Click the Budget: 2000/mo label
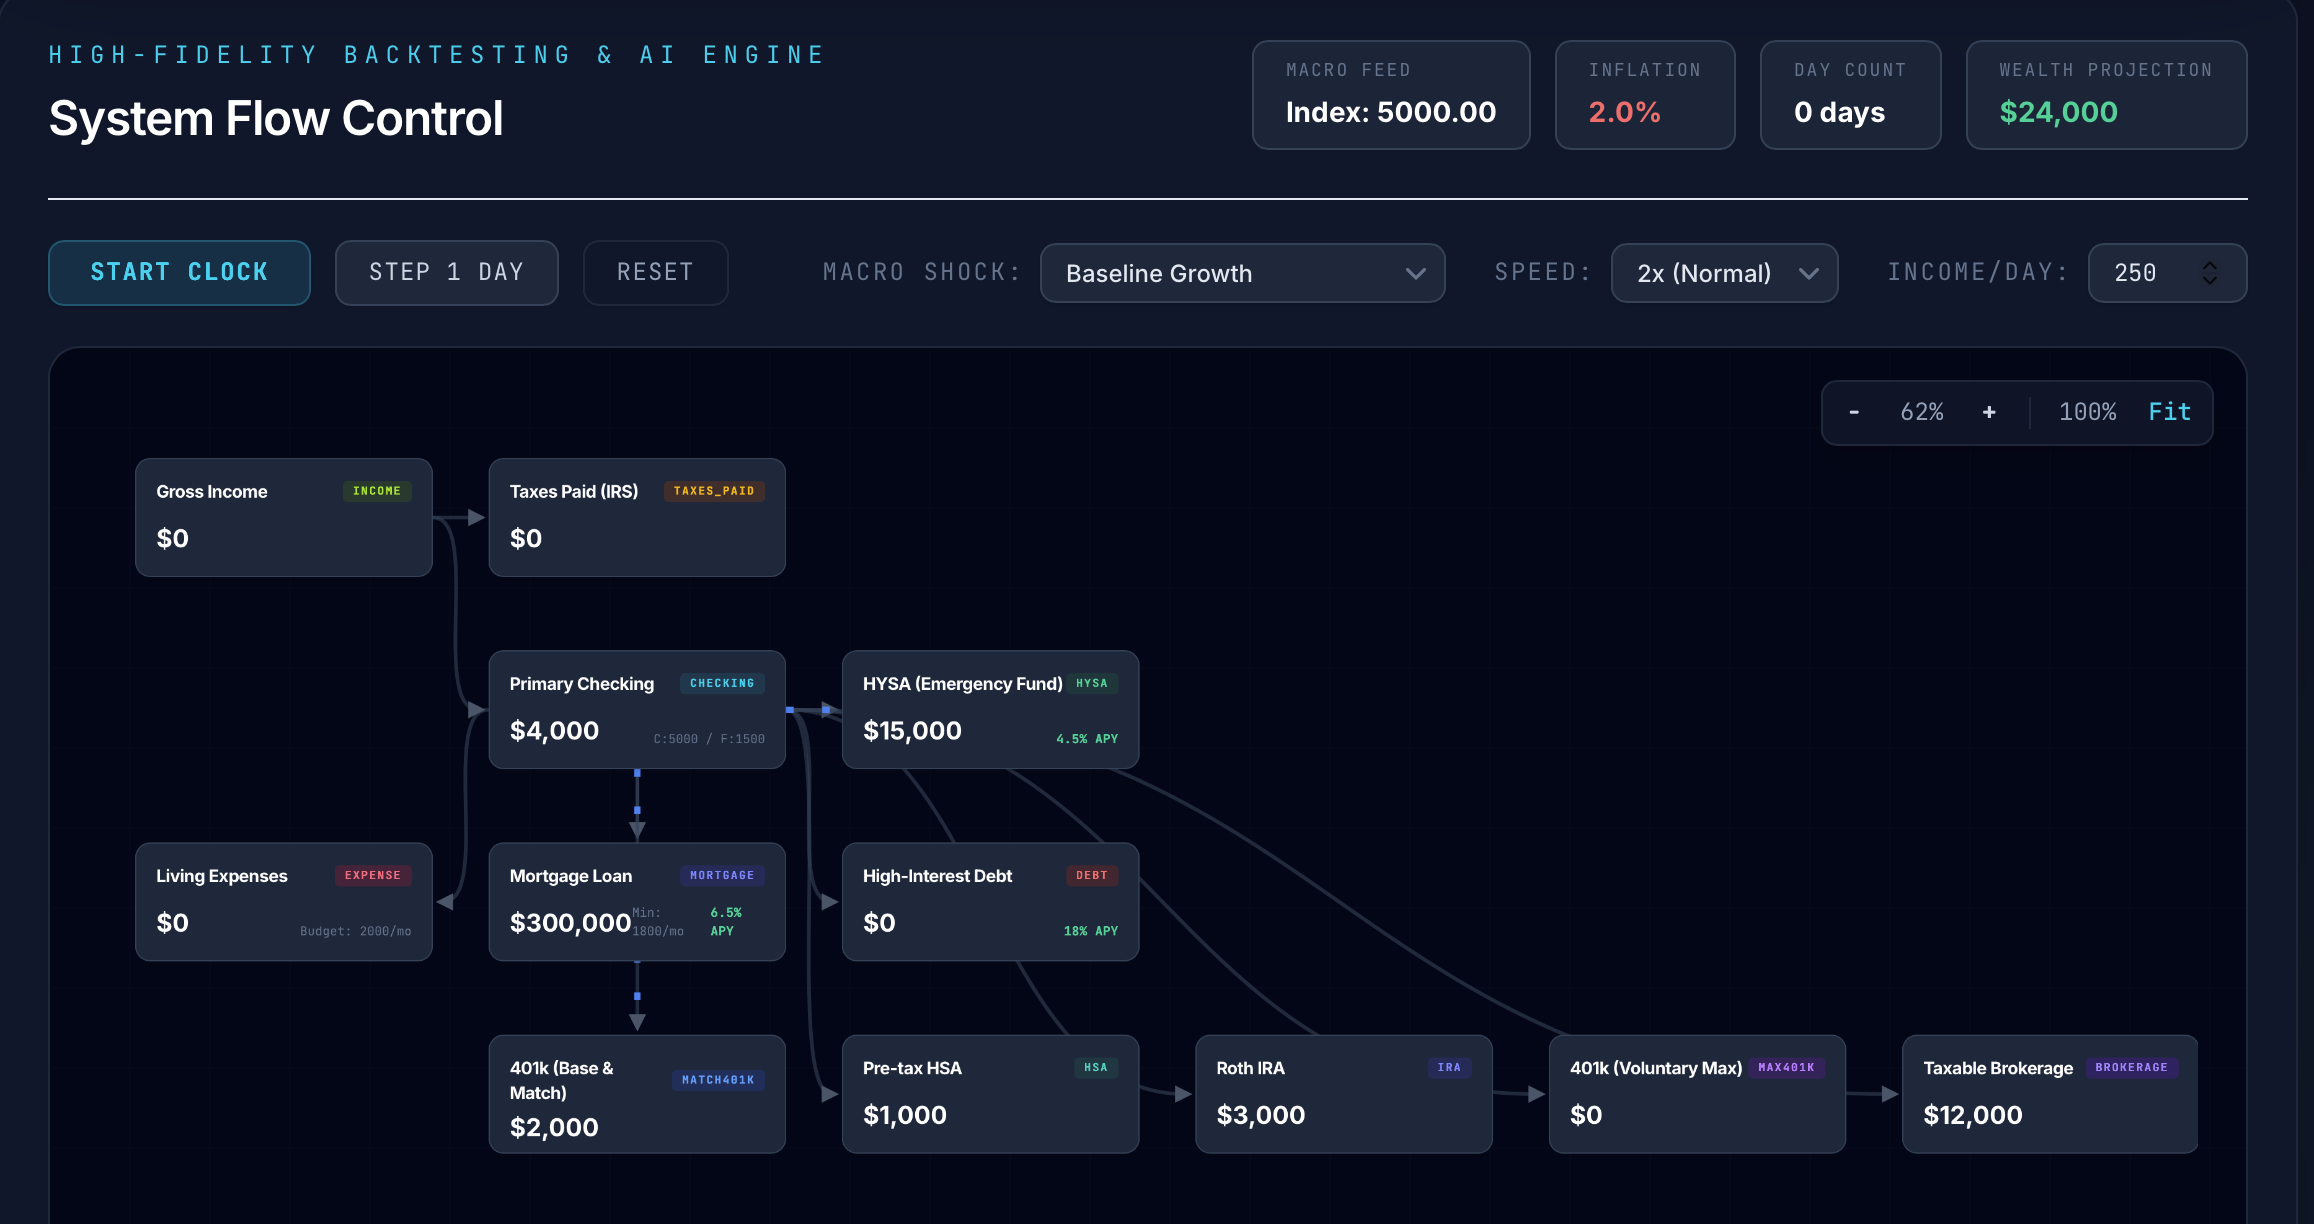This screenshot has height=1224, width=2314. coord(355,931)
